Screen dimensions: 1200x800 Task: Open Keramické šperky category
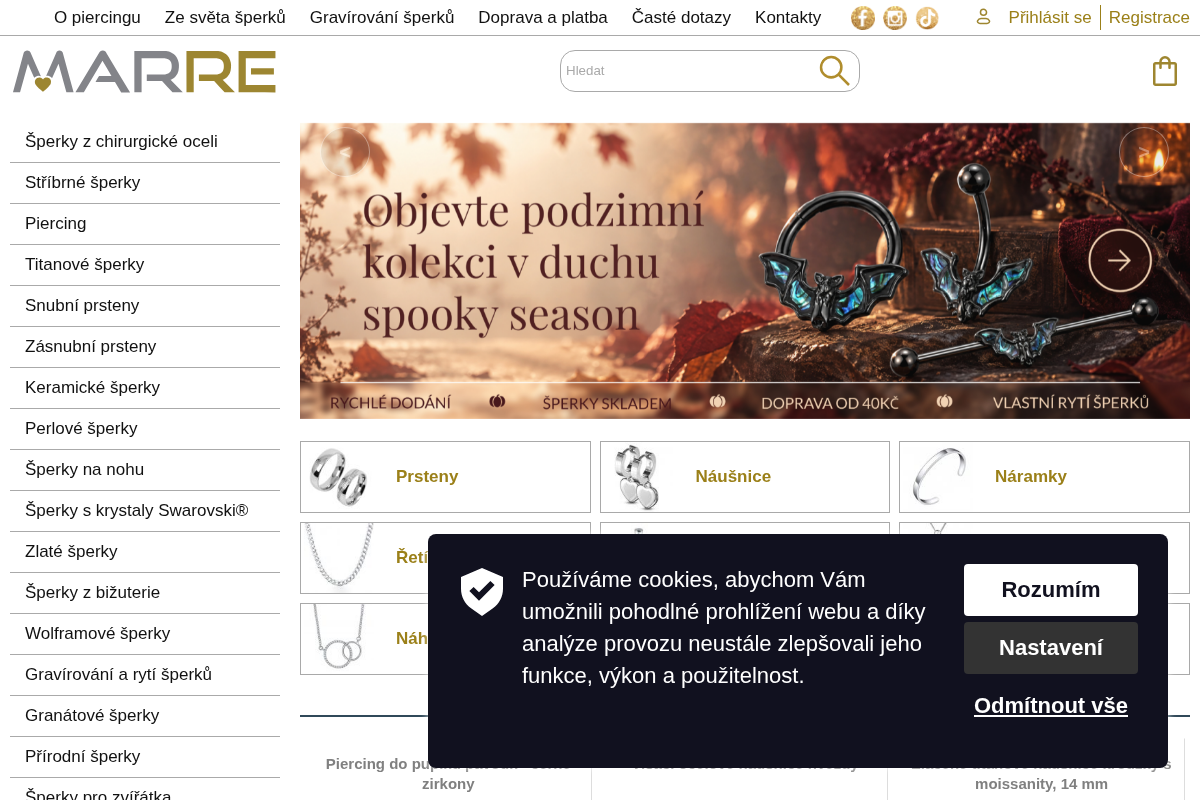(145, 388)
